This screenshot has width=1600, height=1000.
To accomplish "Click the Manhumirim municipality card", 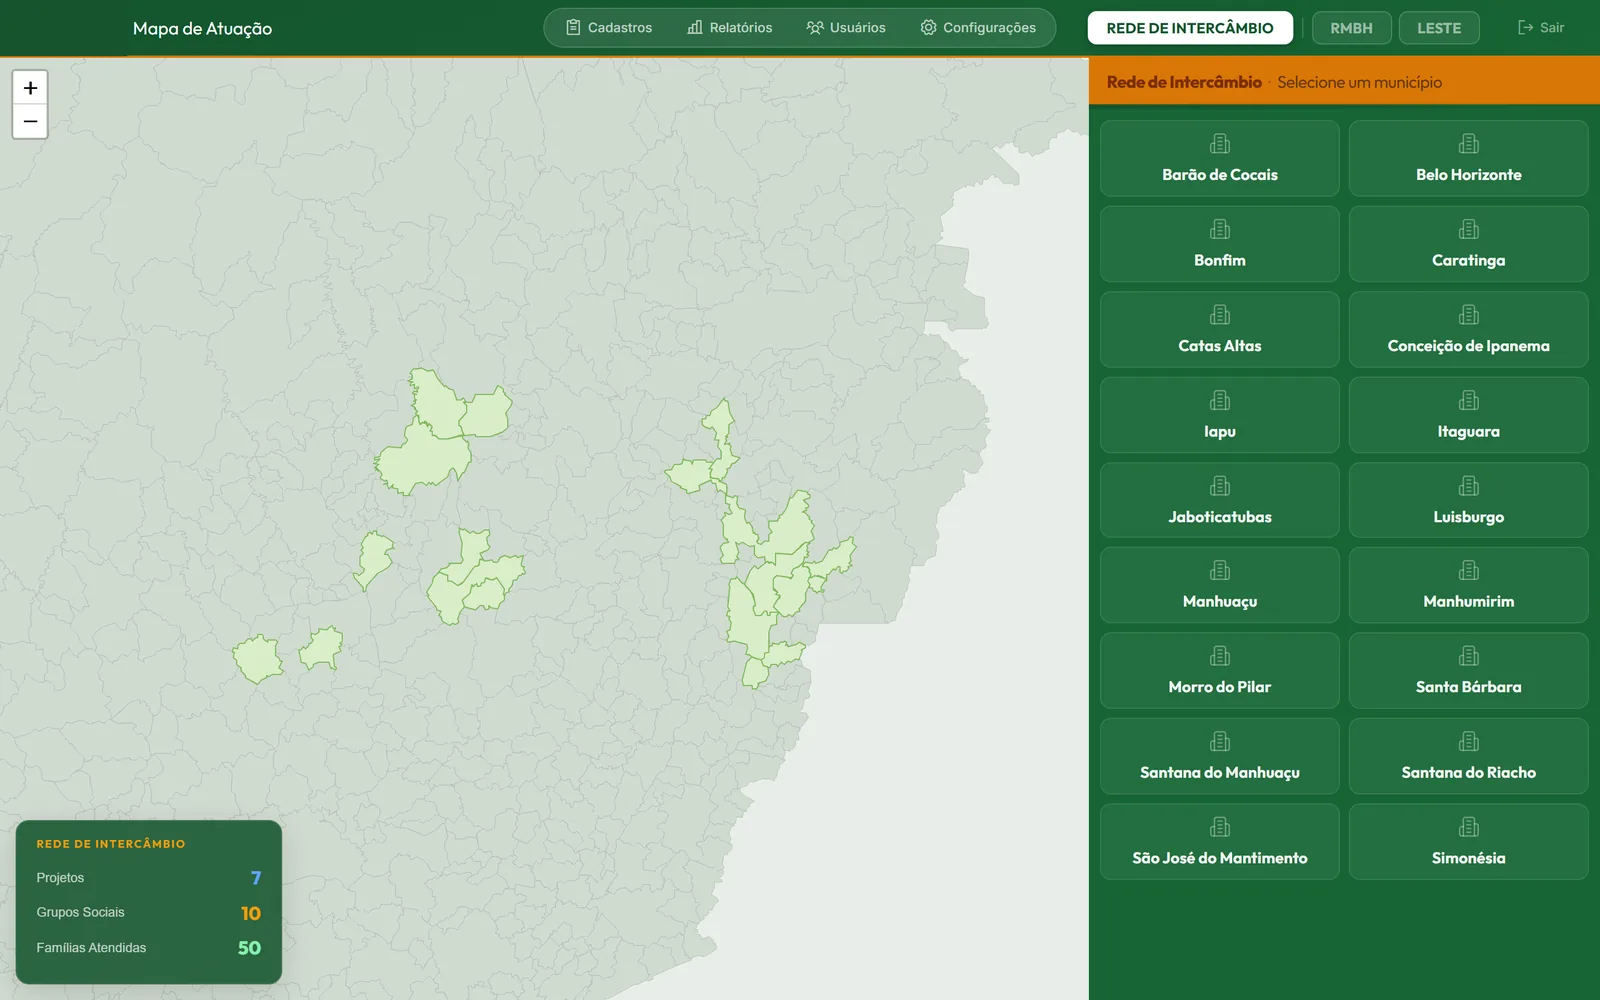I will pos(1468,585).
